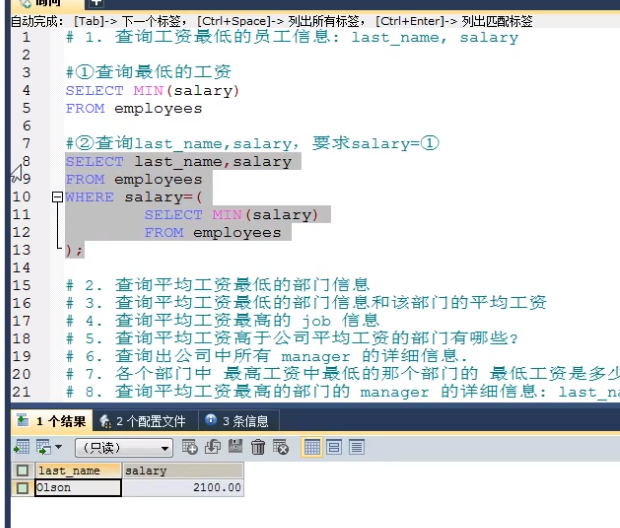Image resolution: width=620 pixels, height=528 pixels.
Task: Open the read-only (只读) mode dropdown
Action: 124,448
